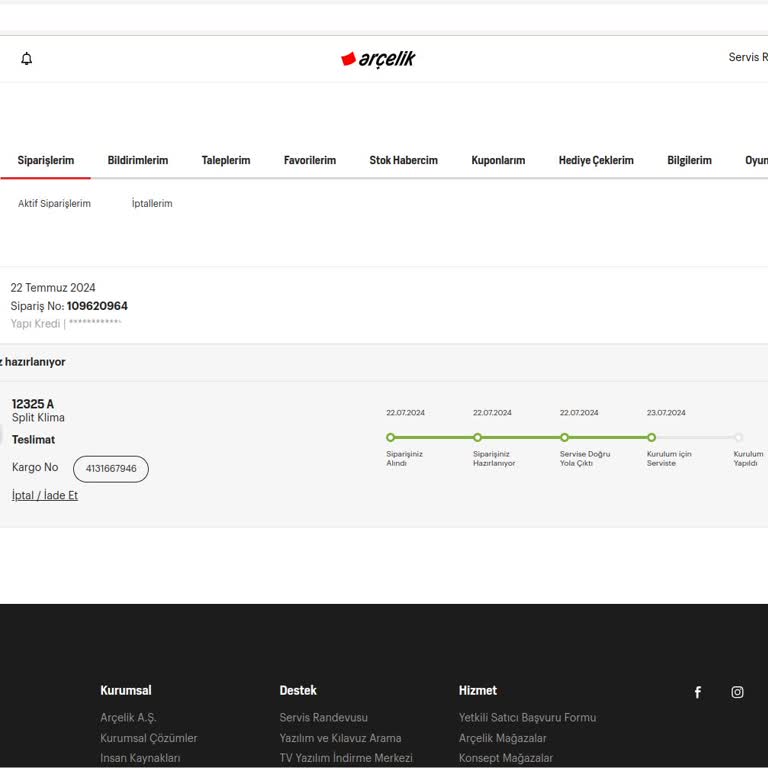Screen dimensions: 768x768
Task: Open Arçelik Mağazalar footer link
Action: (x=503, y=738)
